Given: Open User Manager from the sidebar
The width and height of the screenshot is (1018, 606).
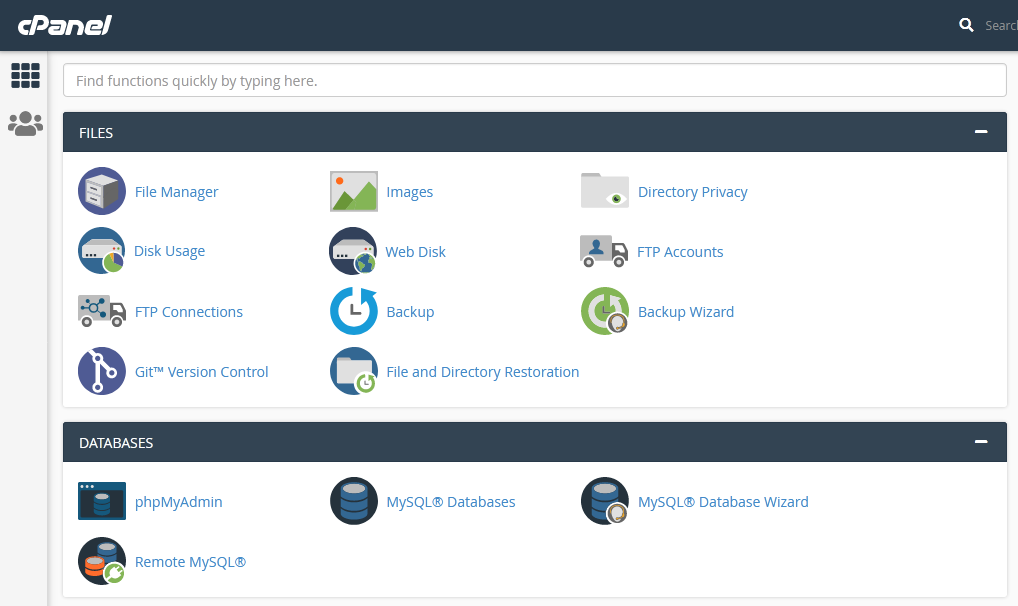Looking at the screenshot, I should (x=25, y=124).
